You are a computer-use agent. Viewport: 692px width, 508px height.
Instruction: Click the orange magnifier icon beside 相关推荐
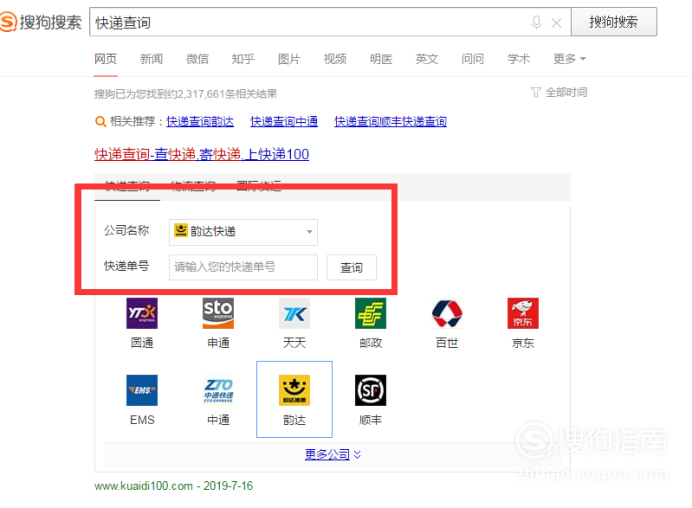(x=101, y=121)
